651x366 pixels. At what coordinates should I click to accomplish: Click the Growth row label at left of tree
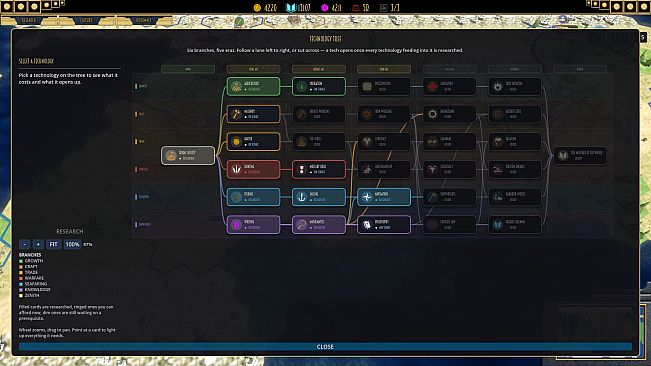[x=141, y=86]
